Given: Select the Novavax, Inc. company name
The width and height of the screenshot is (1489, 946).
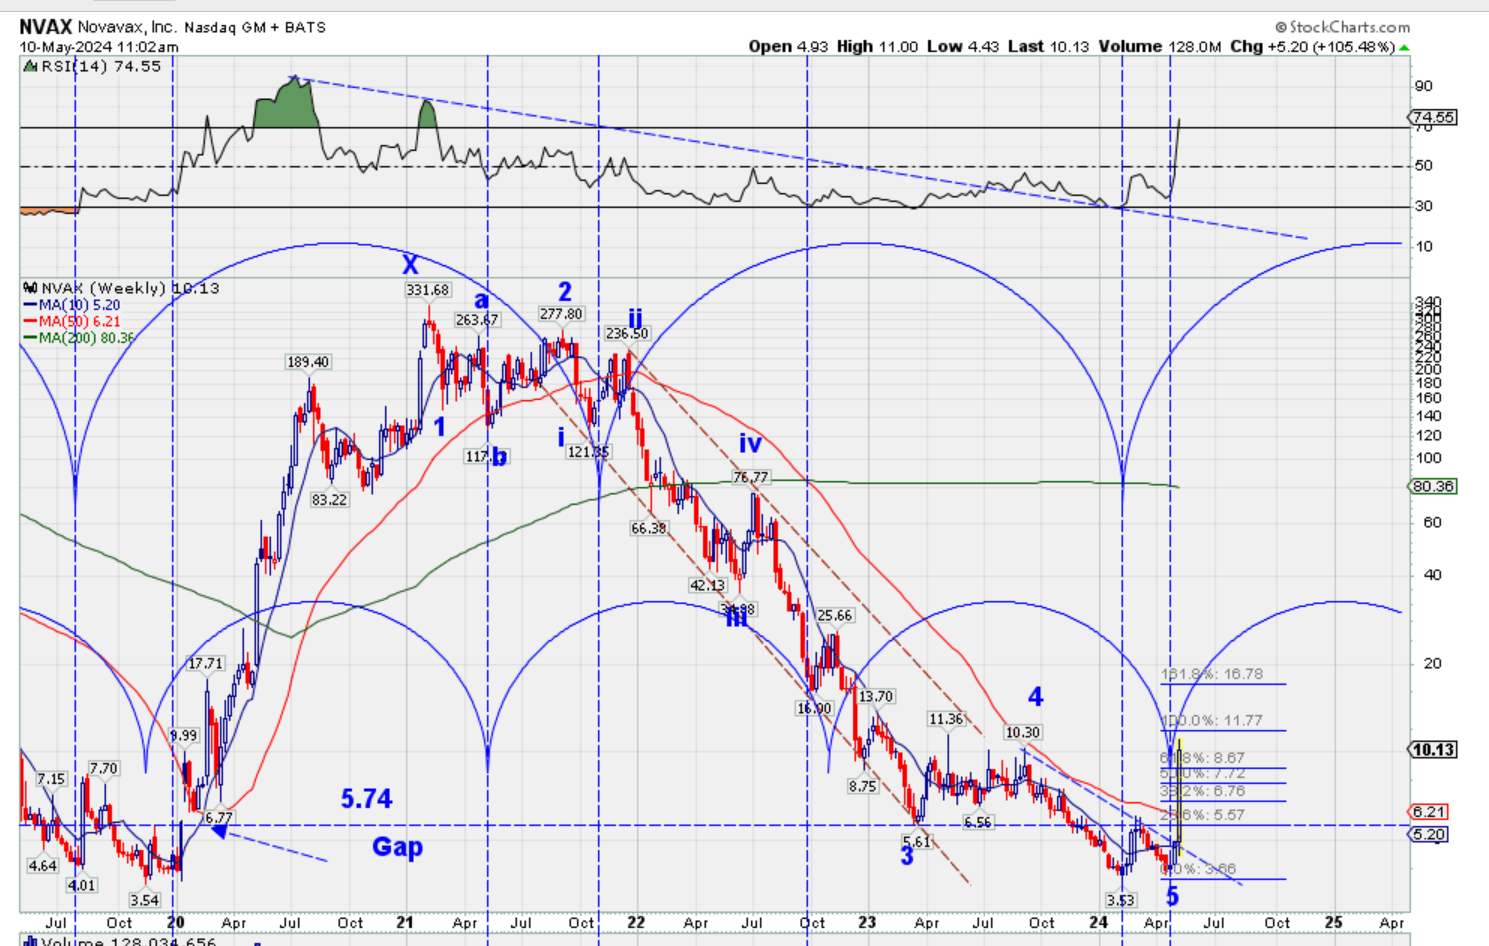Looking at the screenshot, I should (x=128, y=27).
